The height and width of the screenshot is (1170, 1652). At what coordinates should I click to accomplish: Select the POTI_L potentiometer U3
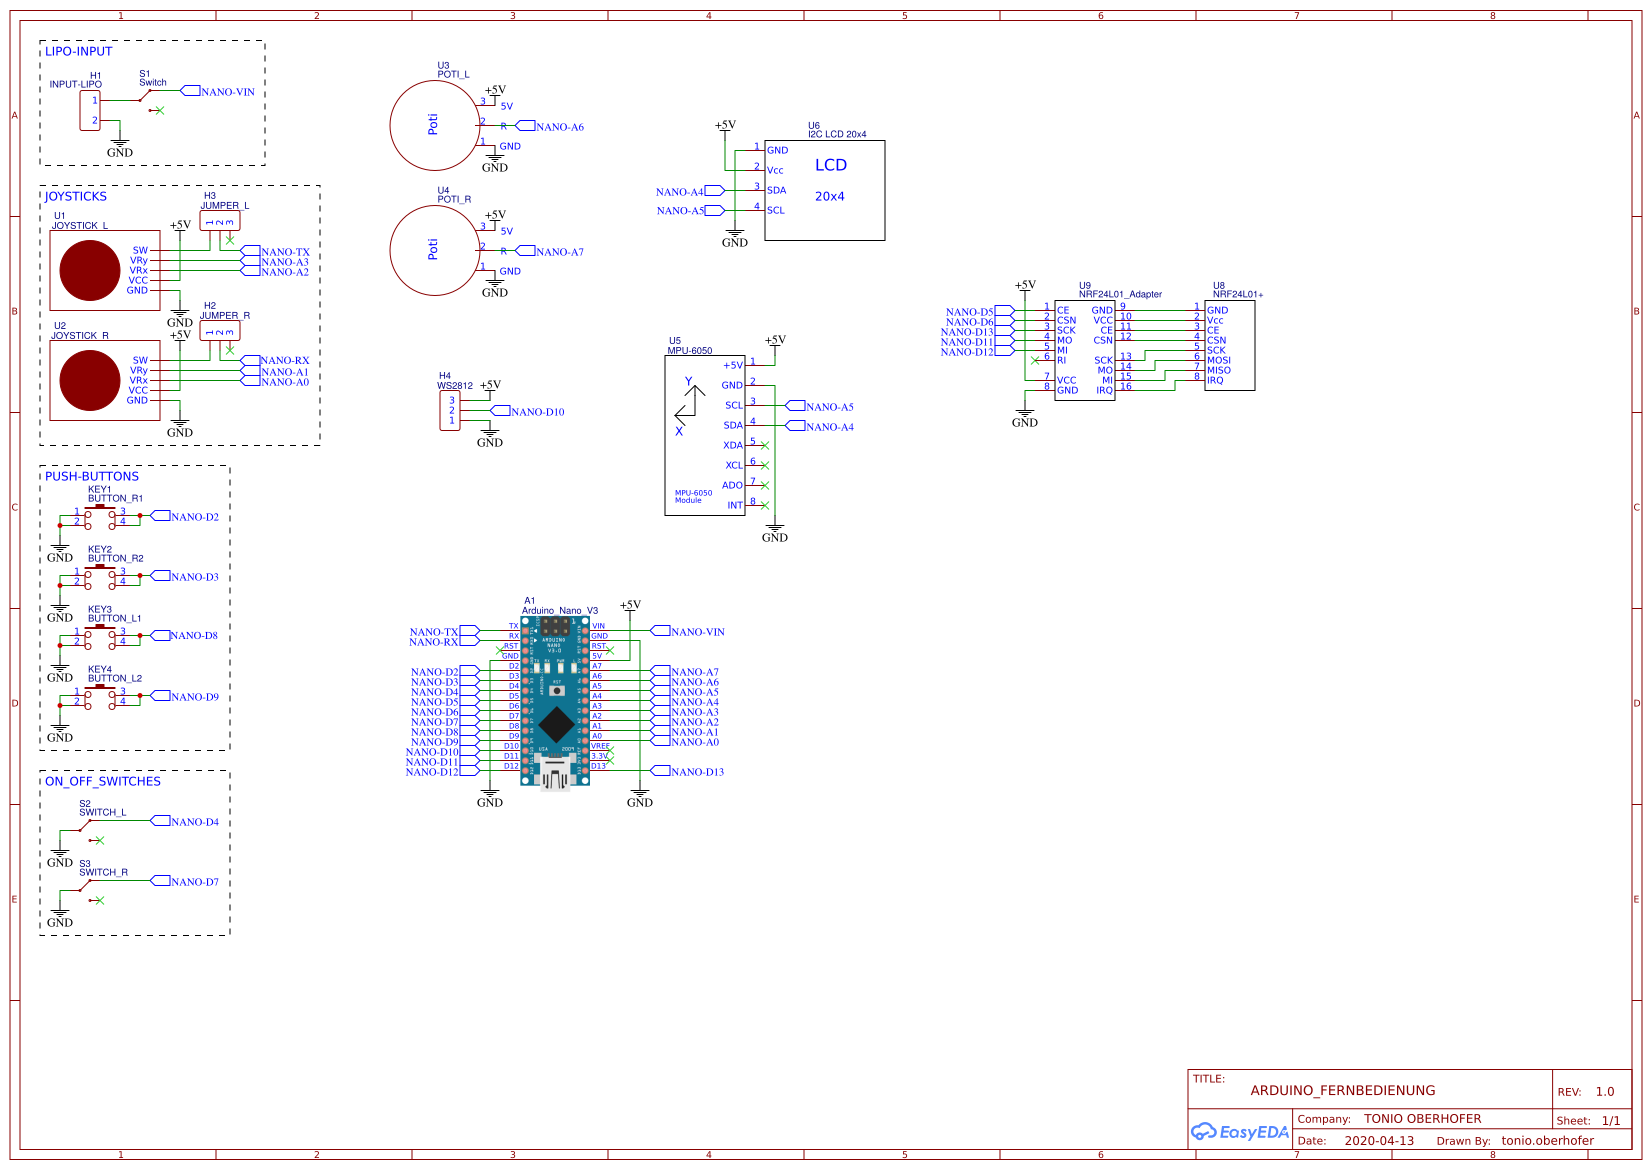coord(435,124)
